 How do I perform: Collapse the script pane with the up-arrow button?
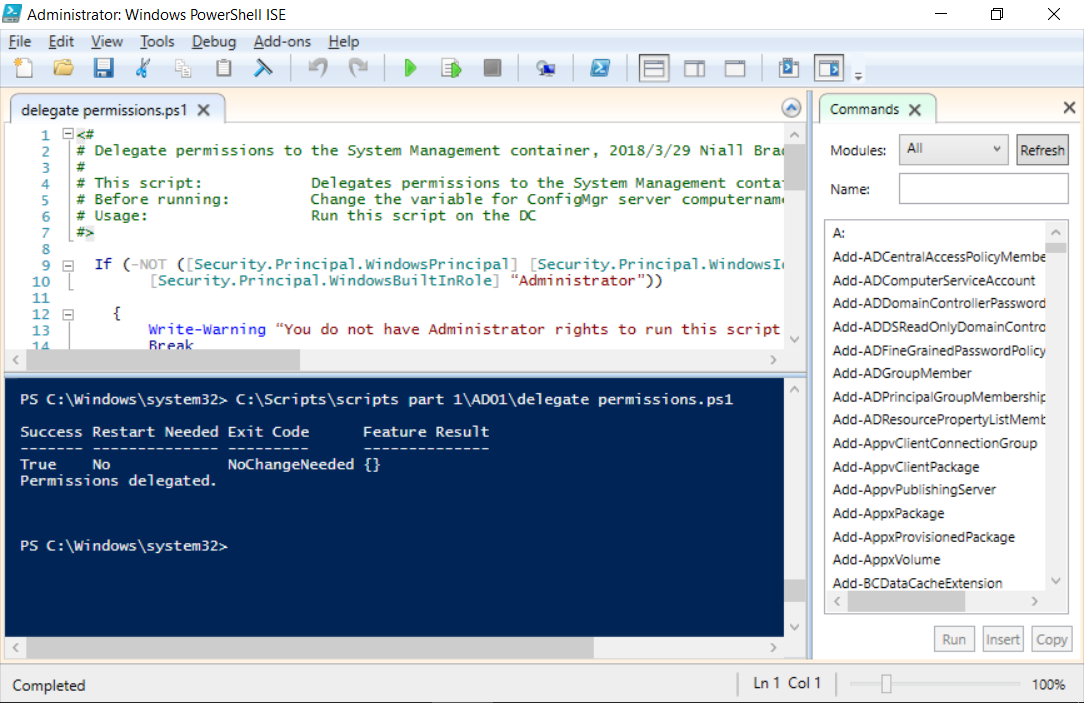tap(792, 108)
